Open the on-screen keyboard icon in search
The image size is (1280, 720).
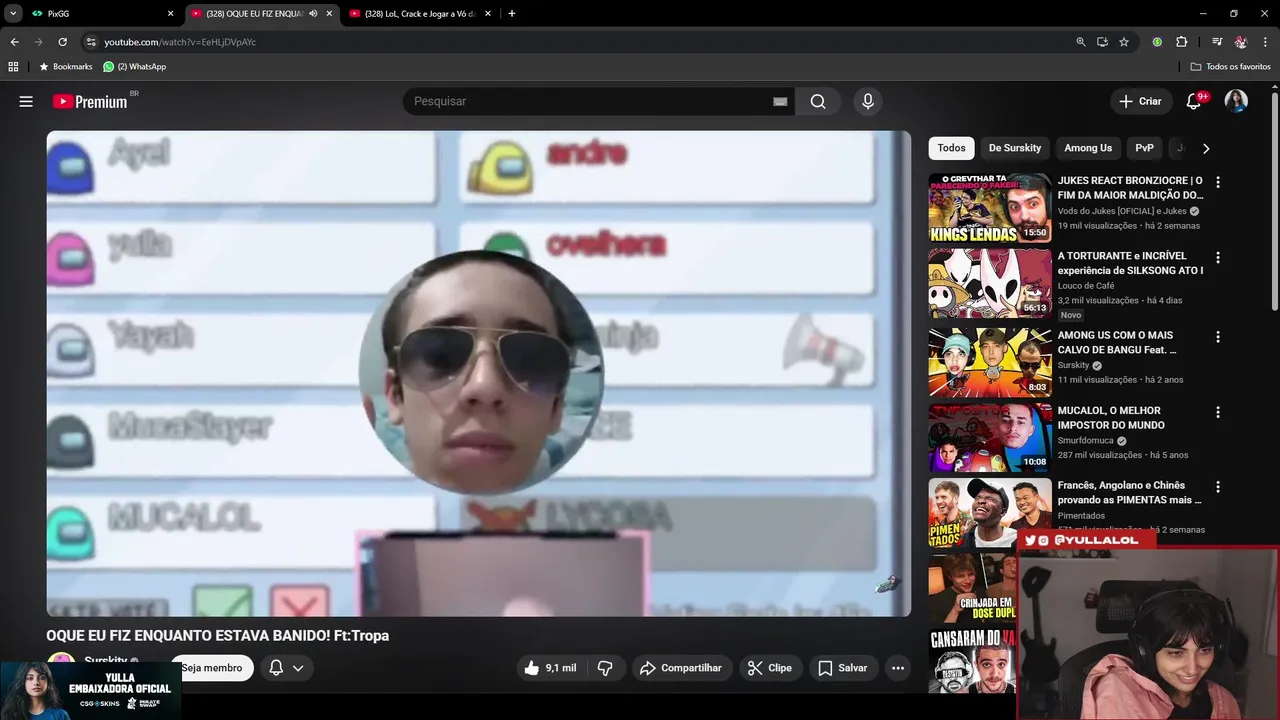[x=780, y=101]
